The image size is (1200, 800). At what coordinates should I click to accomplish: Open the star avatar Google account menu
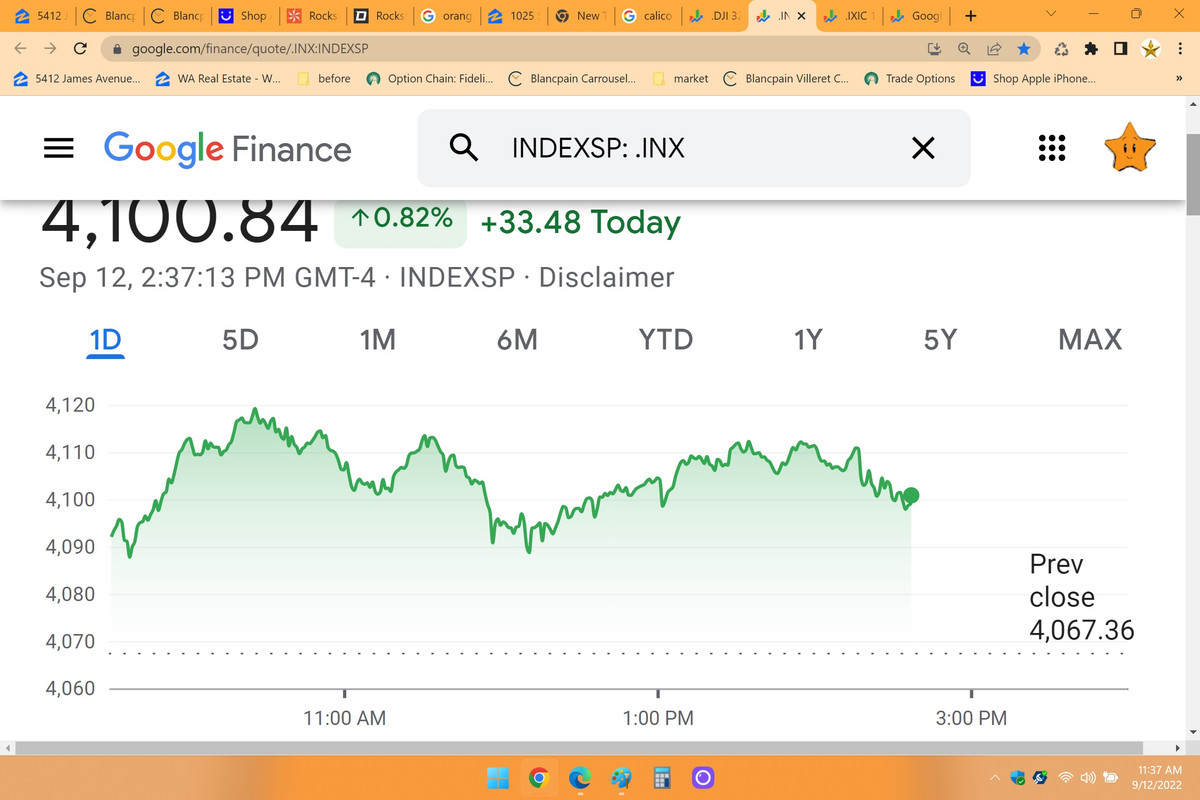coord(1130,148)
